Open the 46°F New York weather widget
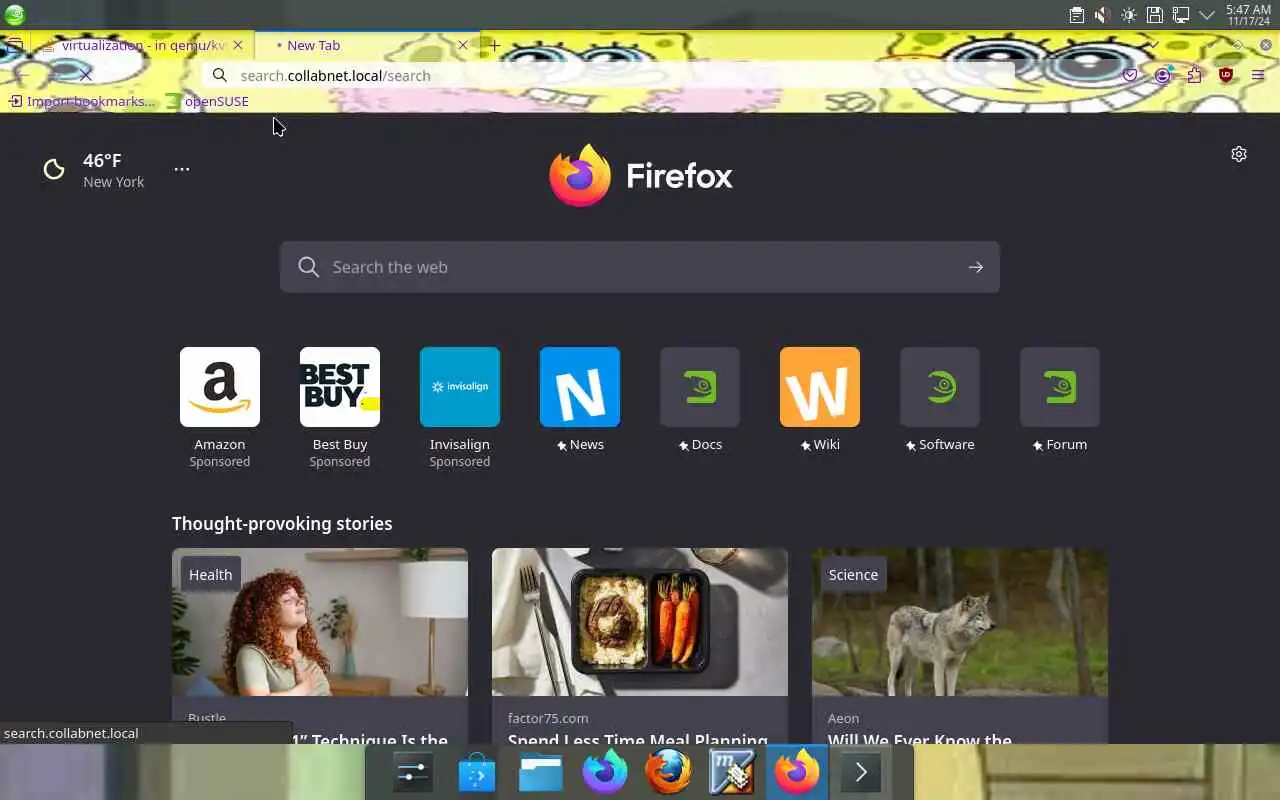Image resolution: width=1280 pixels, height=800 pixels. 94,170
